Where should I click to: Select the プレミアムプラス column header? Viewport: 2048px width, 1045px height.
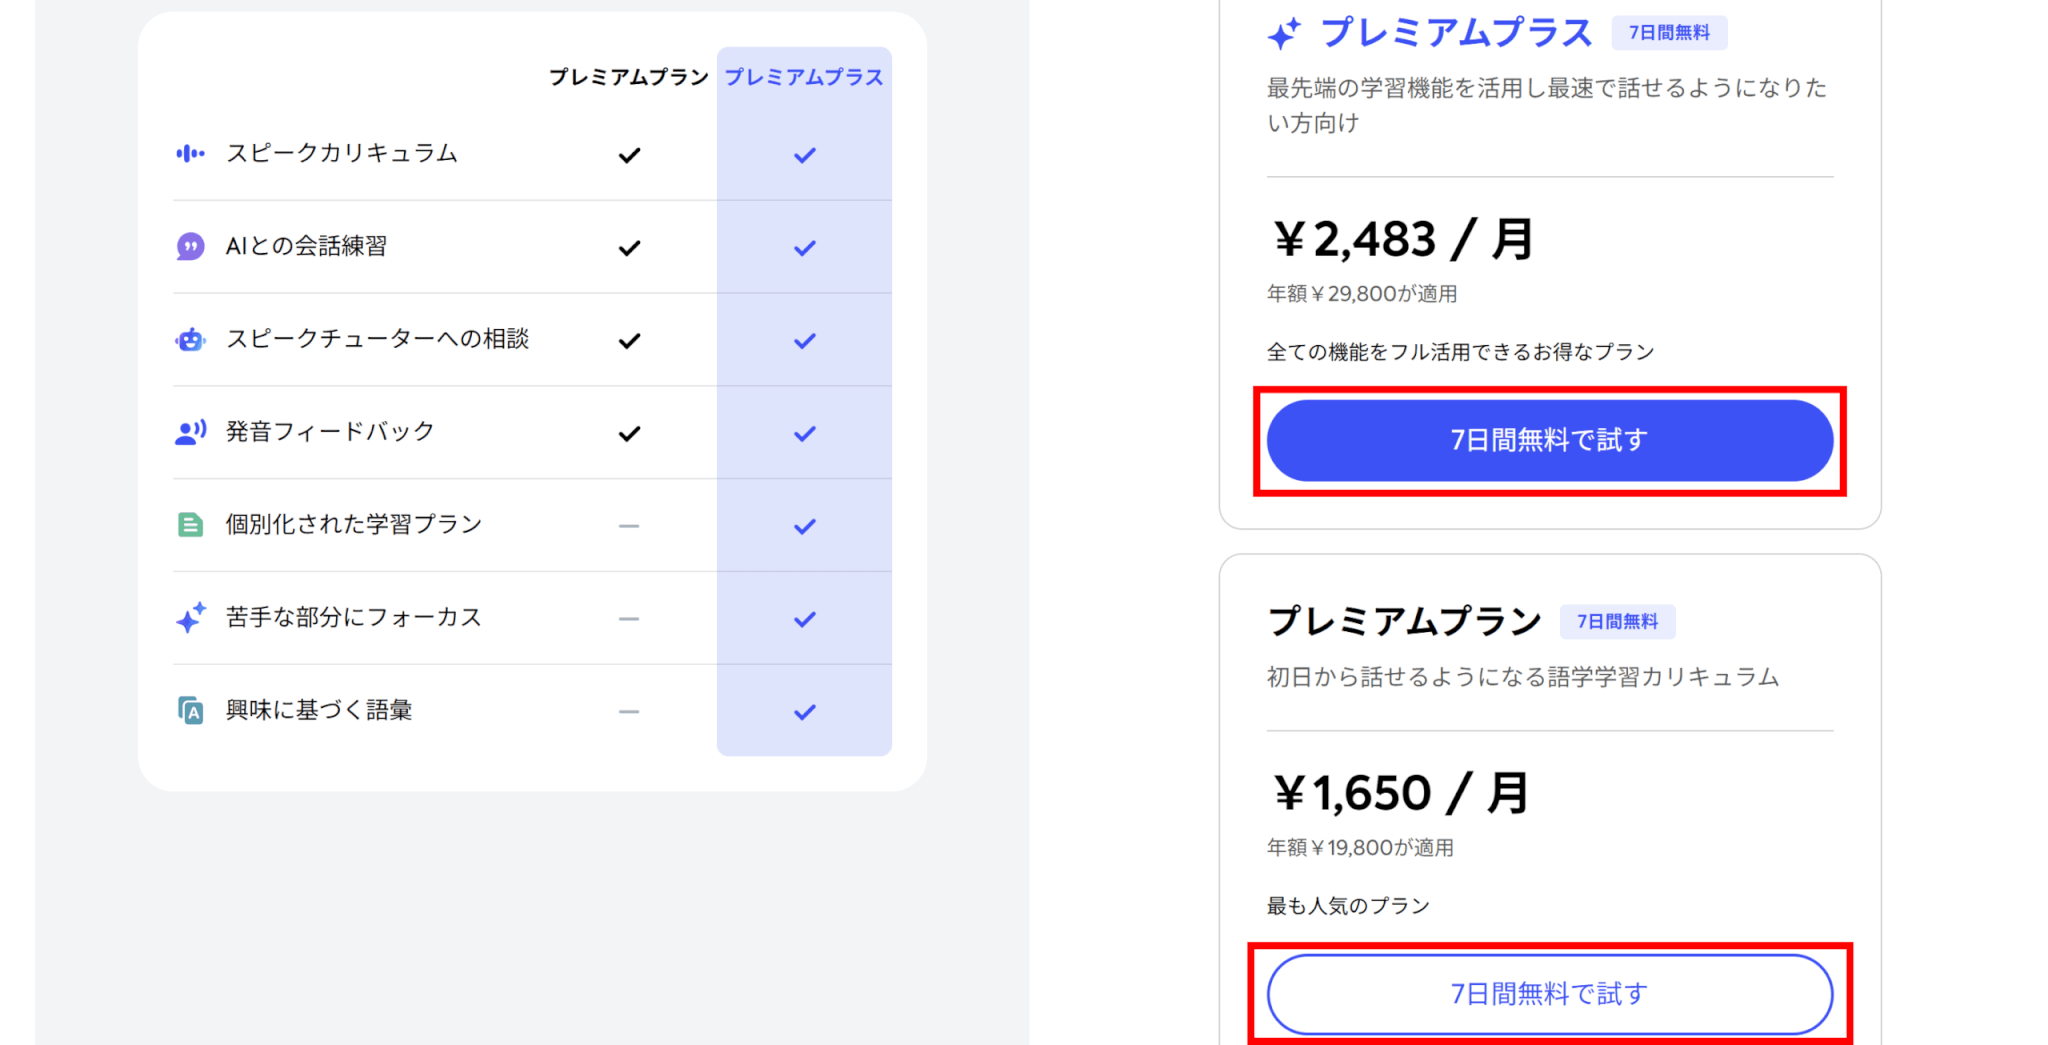804,77
